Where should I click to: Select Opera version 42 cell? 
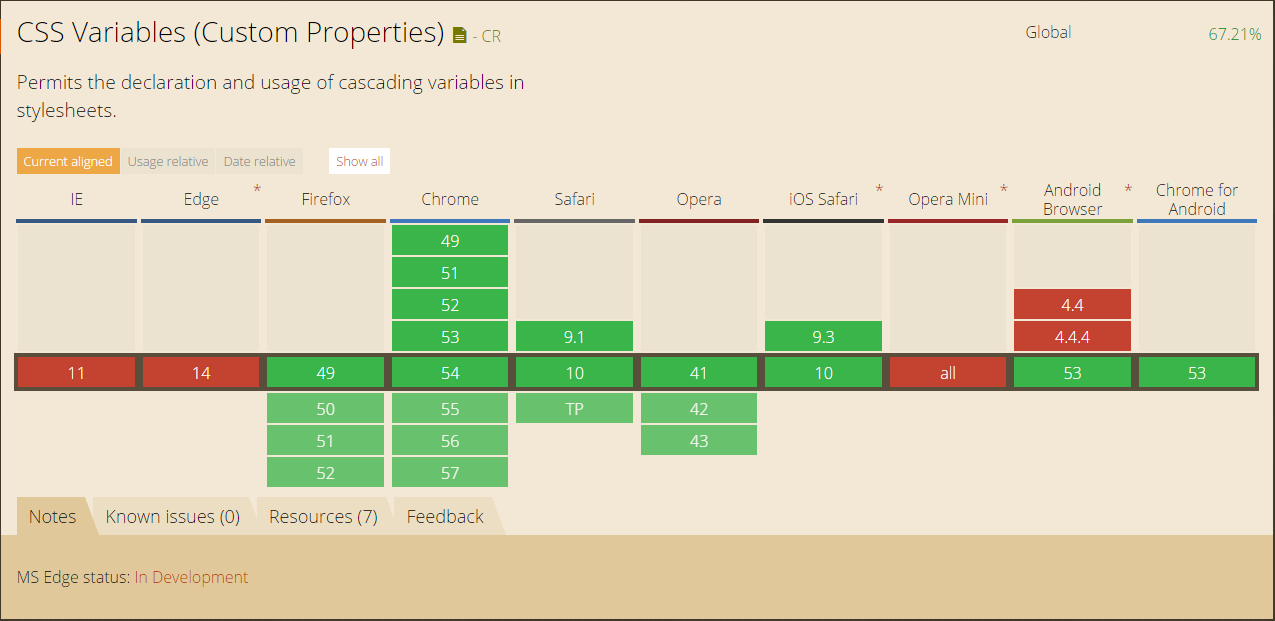click(699, 408)
